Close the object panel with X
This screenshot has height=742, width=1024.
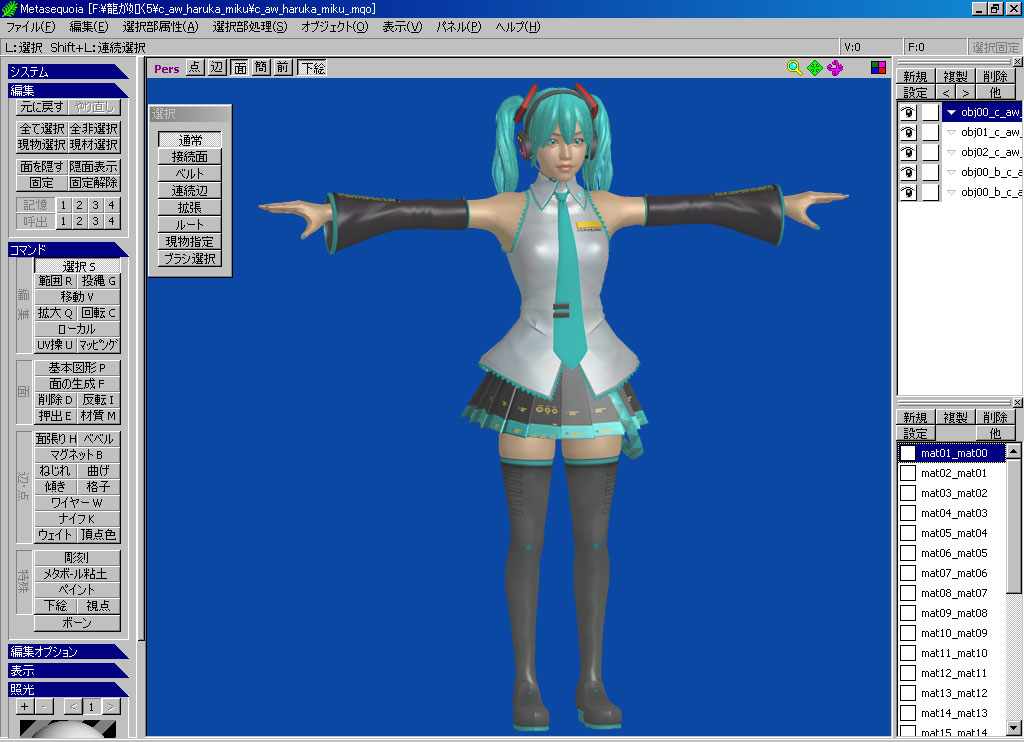click(1017, 61)
